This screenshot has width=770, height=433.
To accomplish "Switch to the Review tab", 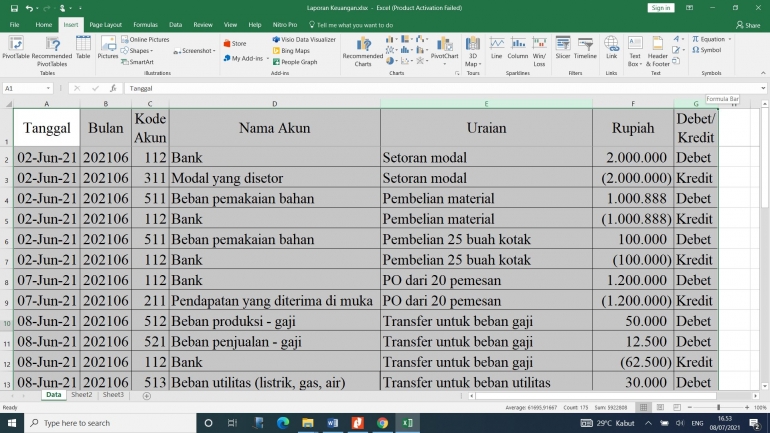I will [x=203, y=25].
